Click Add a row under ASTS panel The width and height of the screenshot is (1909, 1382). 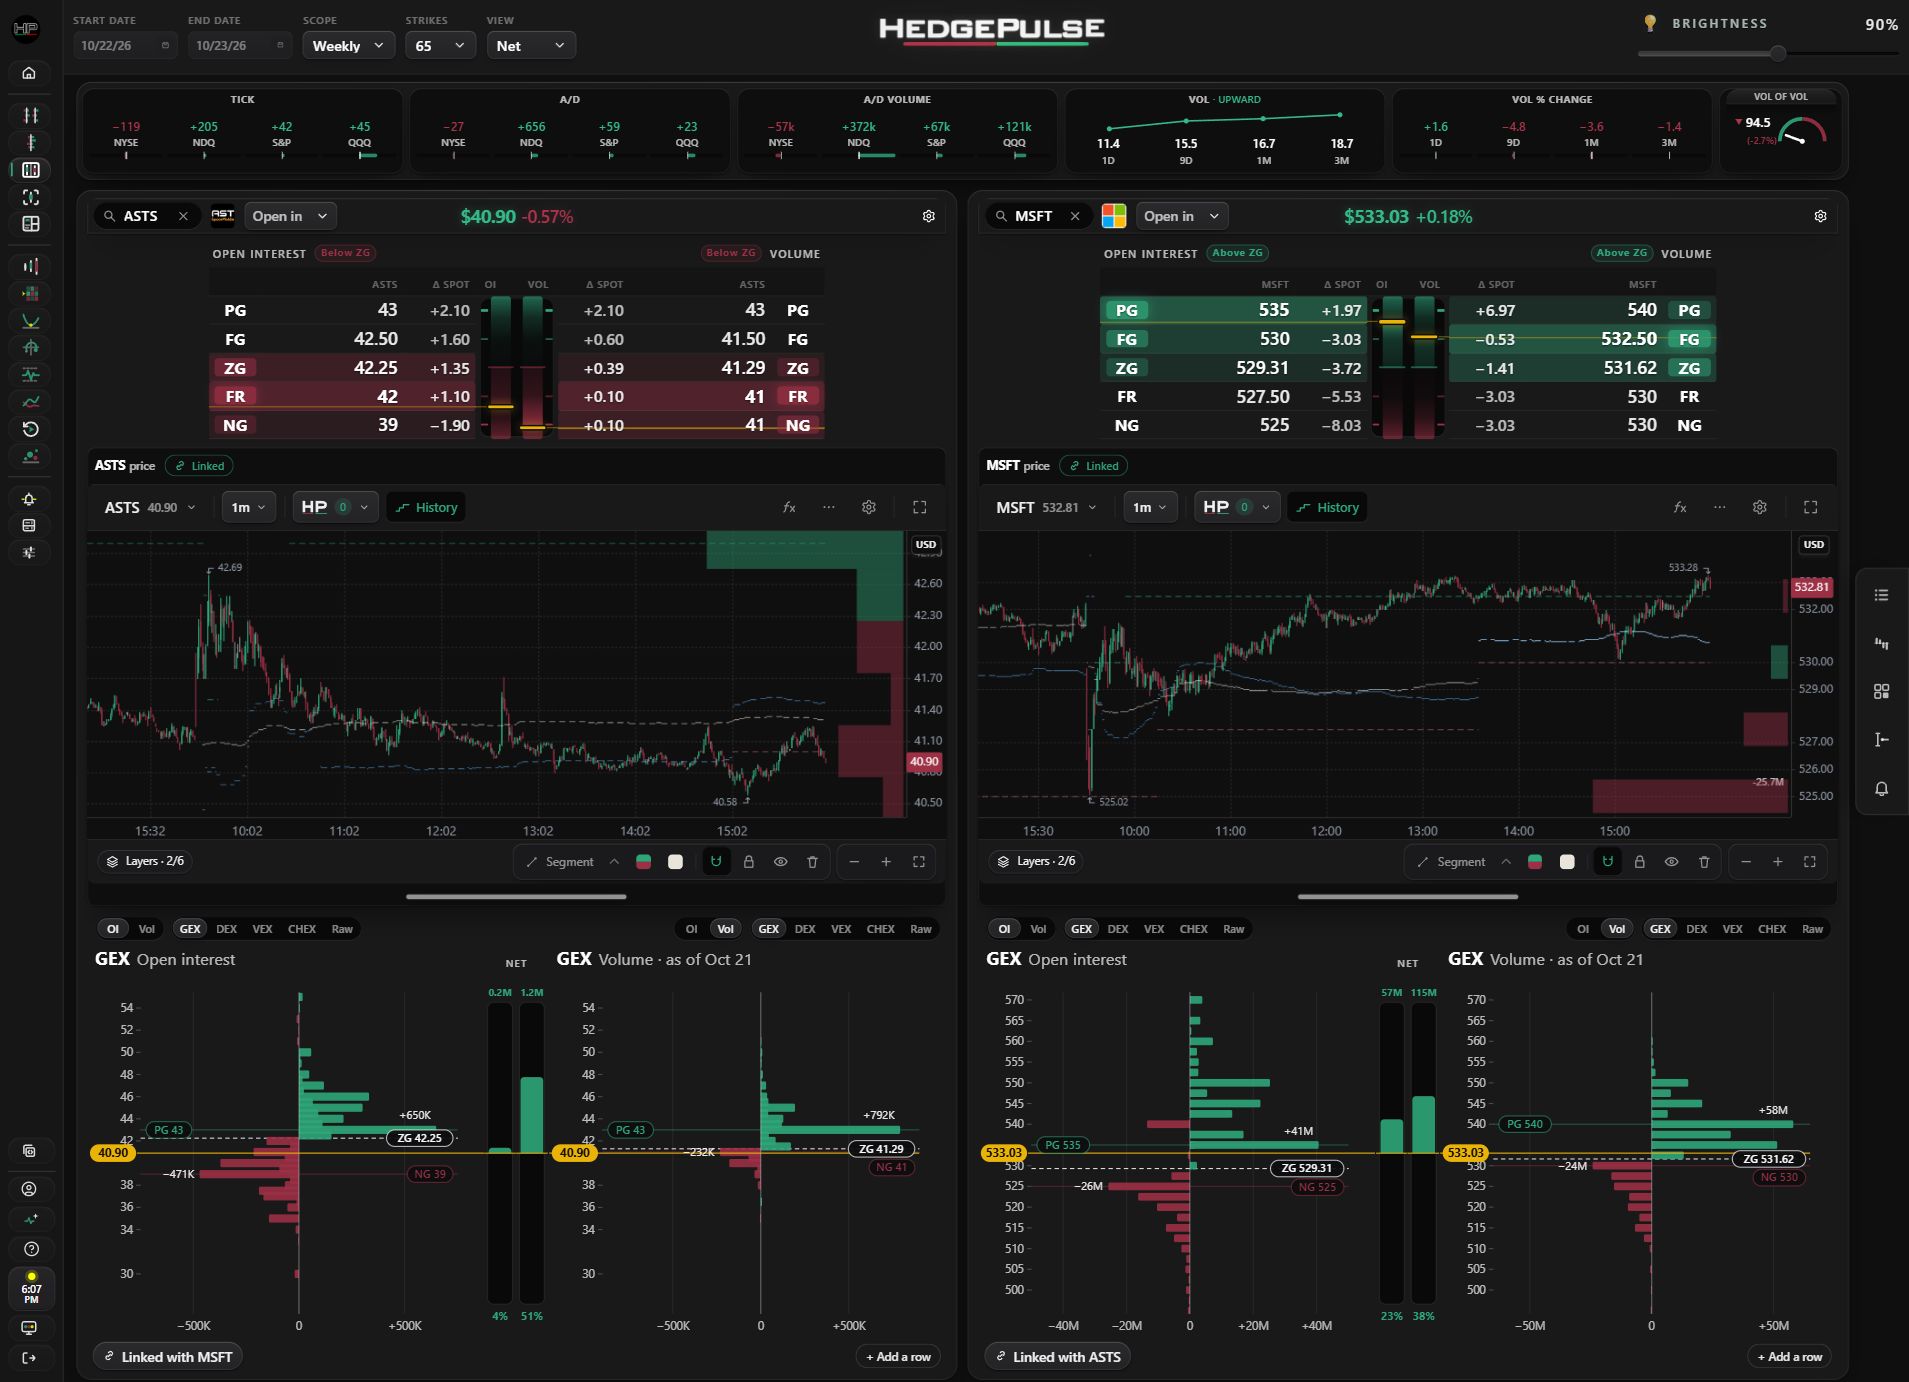click(x=898, y=1357)
